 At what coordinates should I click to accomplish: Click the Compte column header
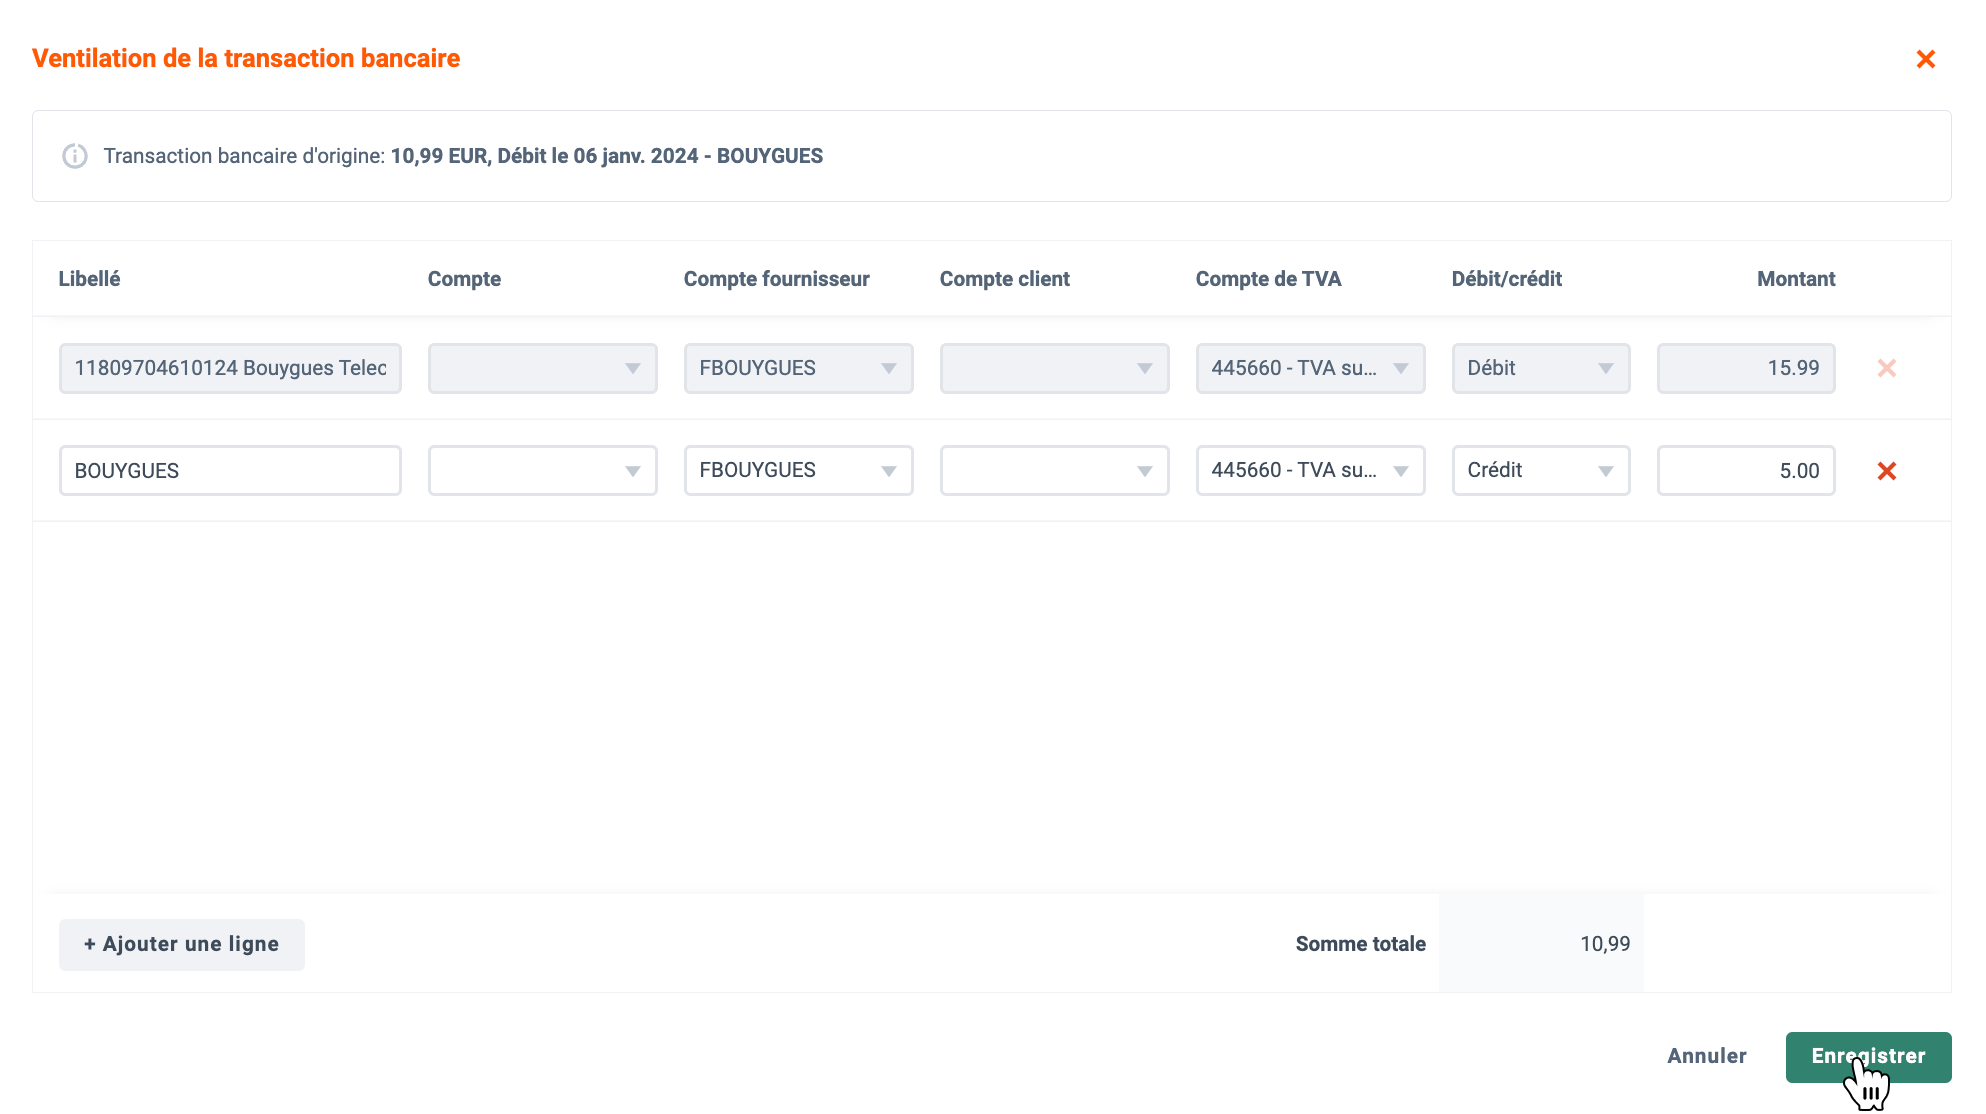[x=464, y=279]
